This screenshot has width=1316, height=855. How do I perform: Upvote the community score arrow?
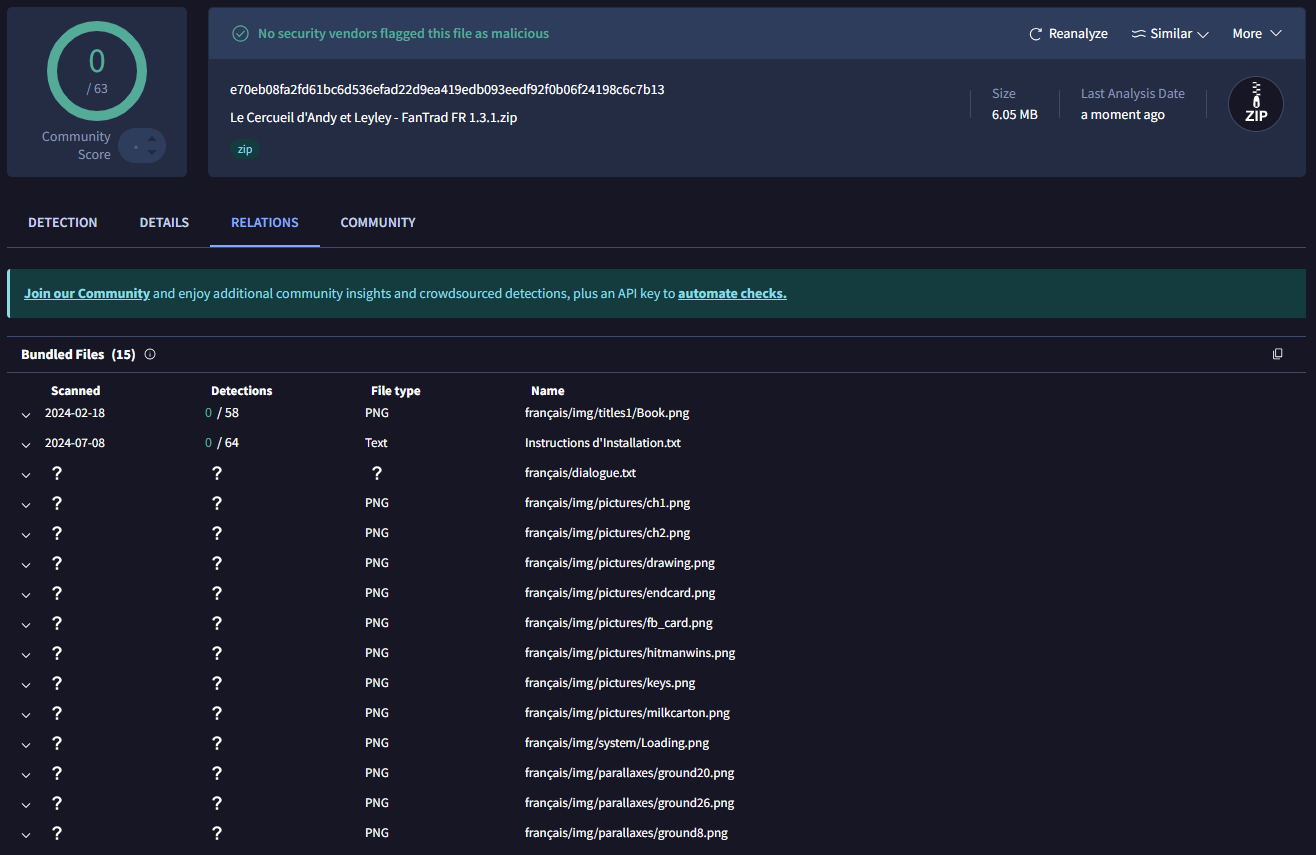point(151,139)
